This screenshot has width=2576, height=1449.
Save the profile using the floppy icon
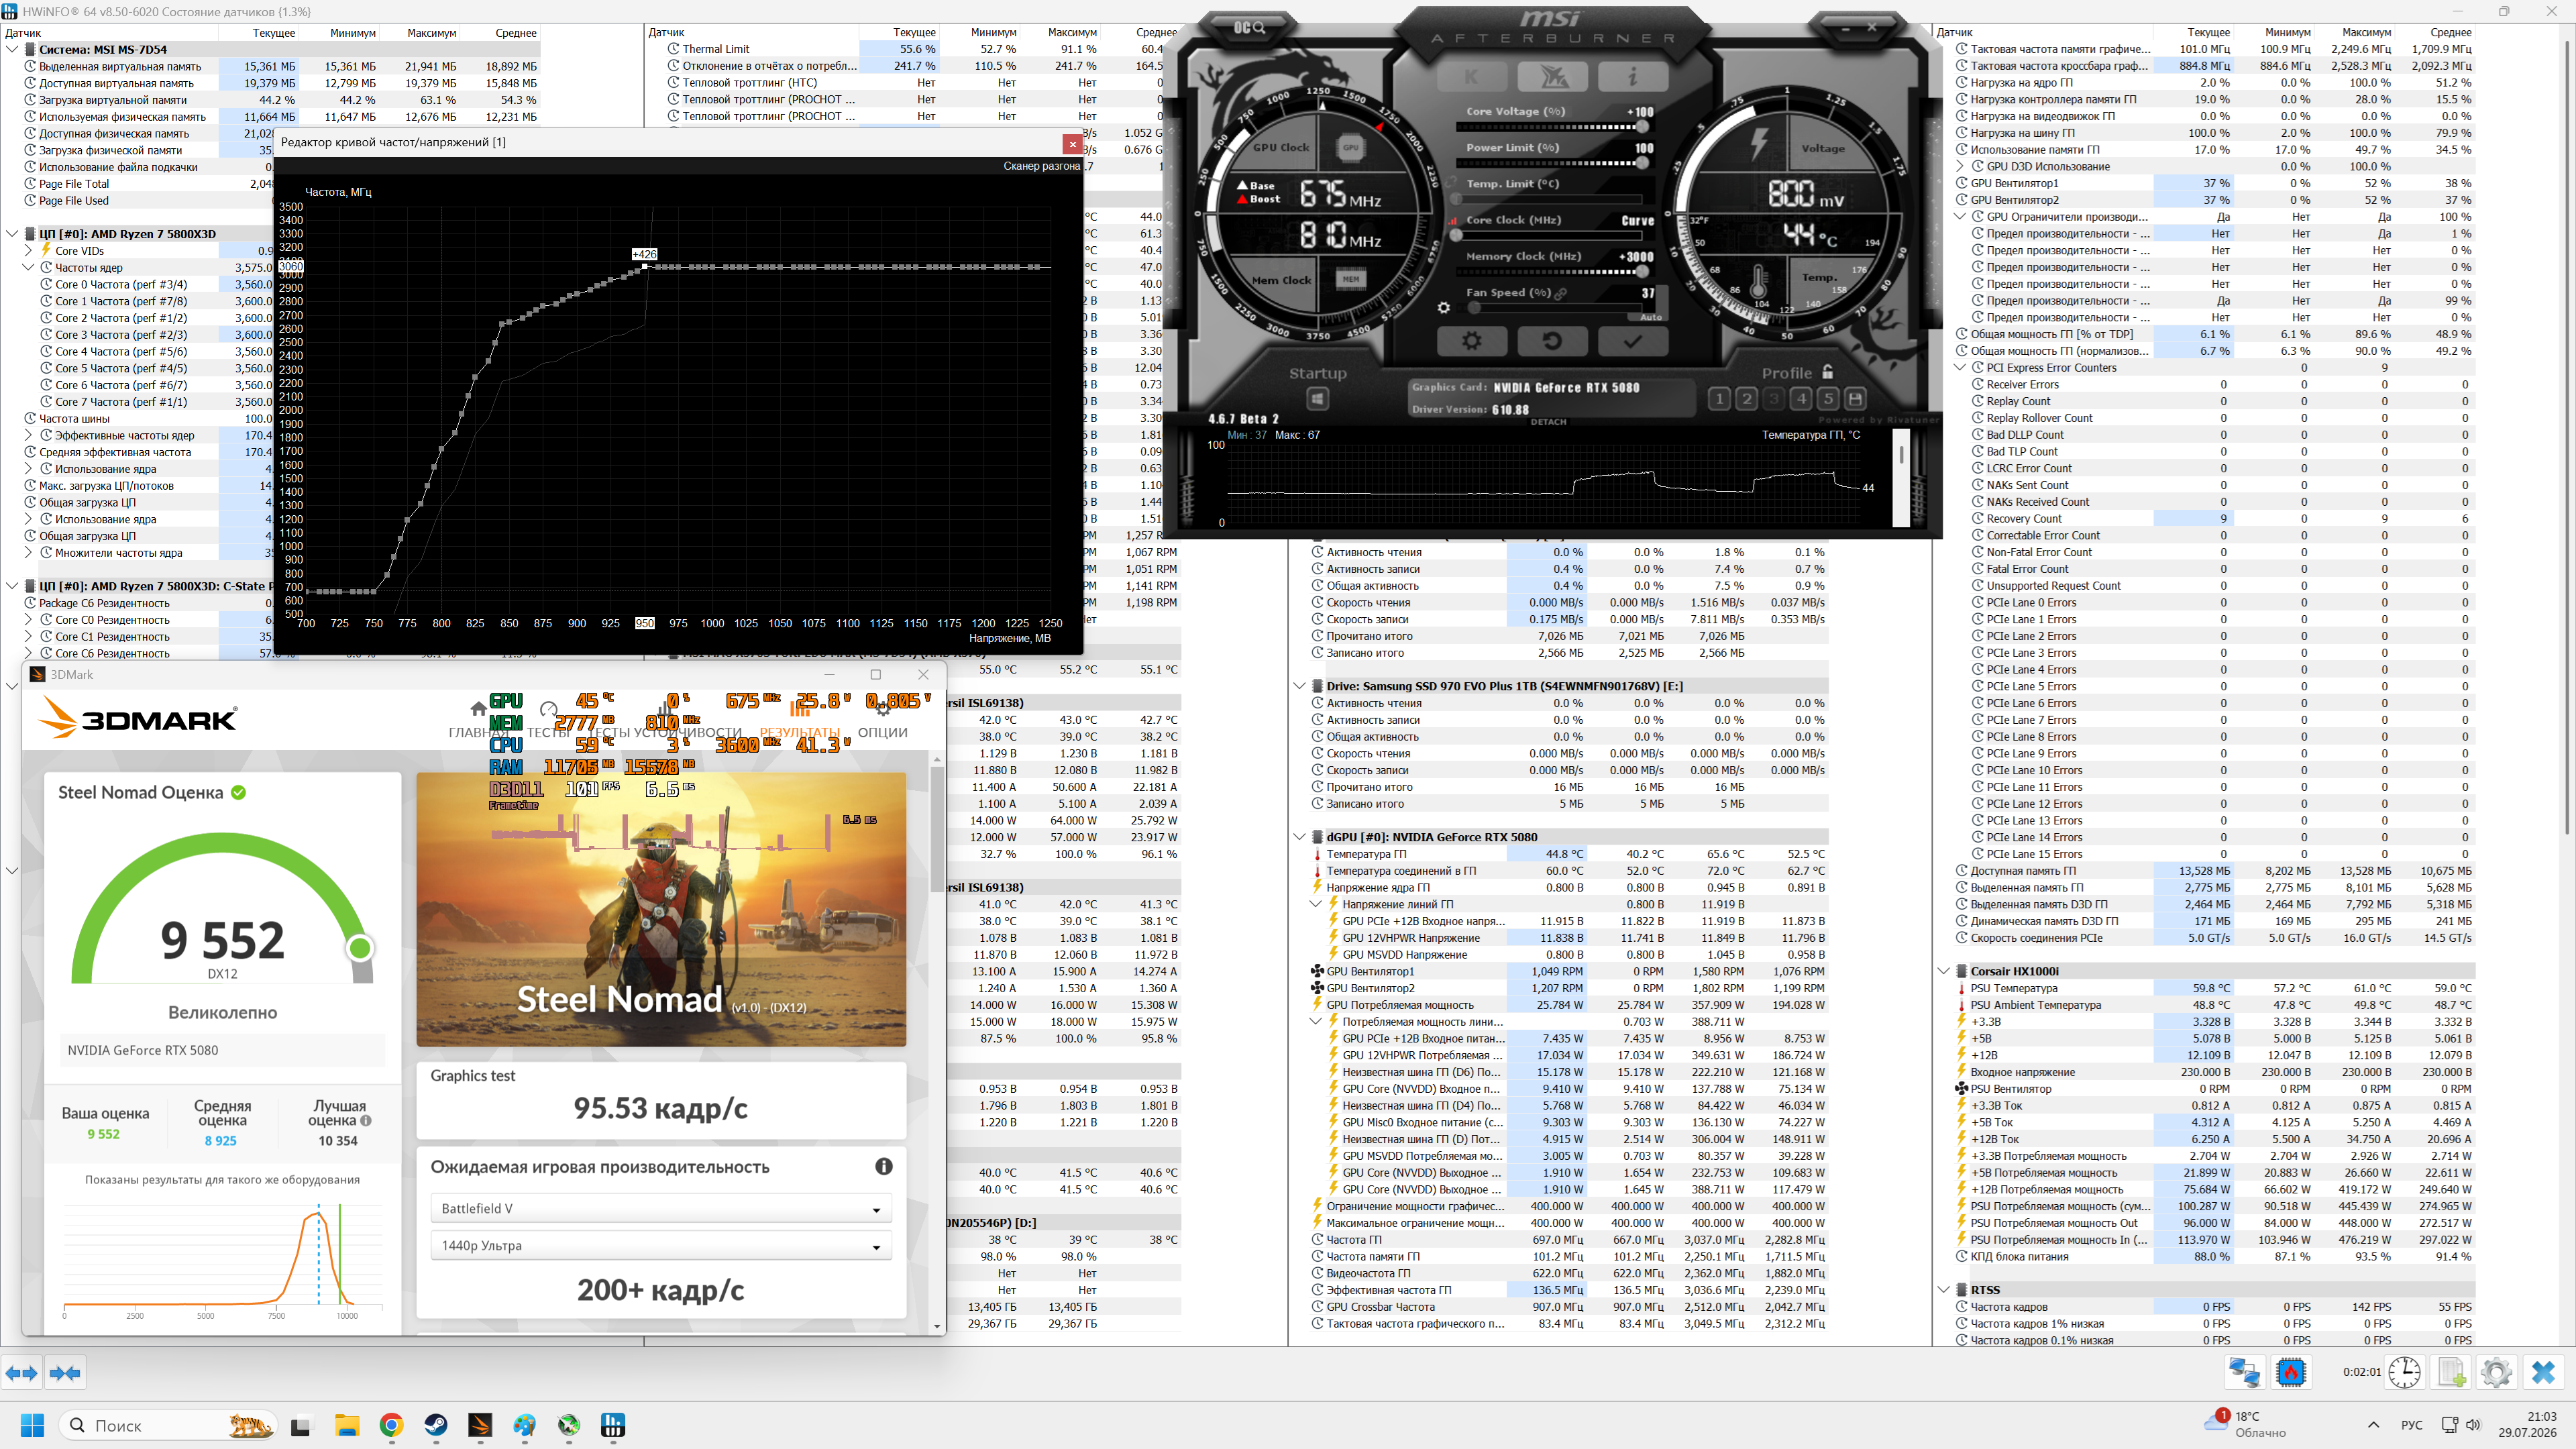(1855, 398)
